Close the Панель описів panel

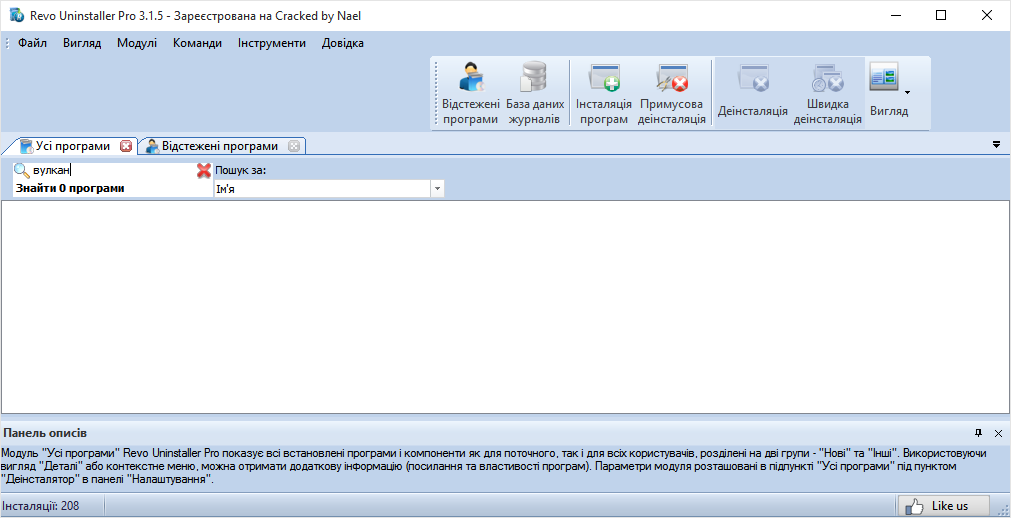click(x=998, y=433)
